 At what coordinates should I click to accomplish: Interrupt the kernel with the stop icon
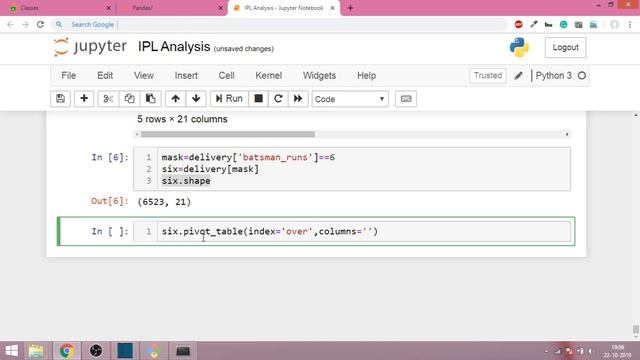coord(258,99)
